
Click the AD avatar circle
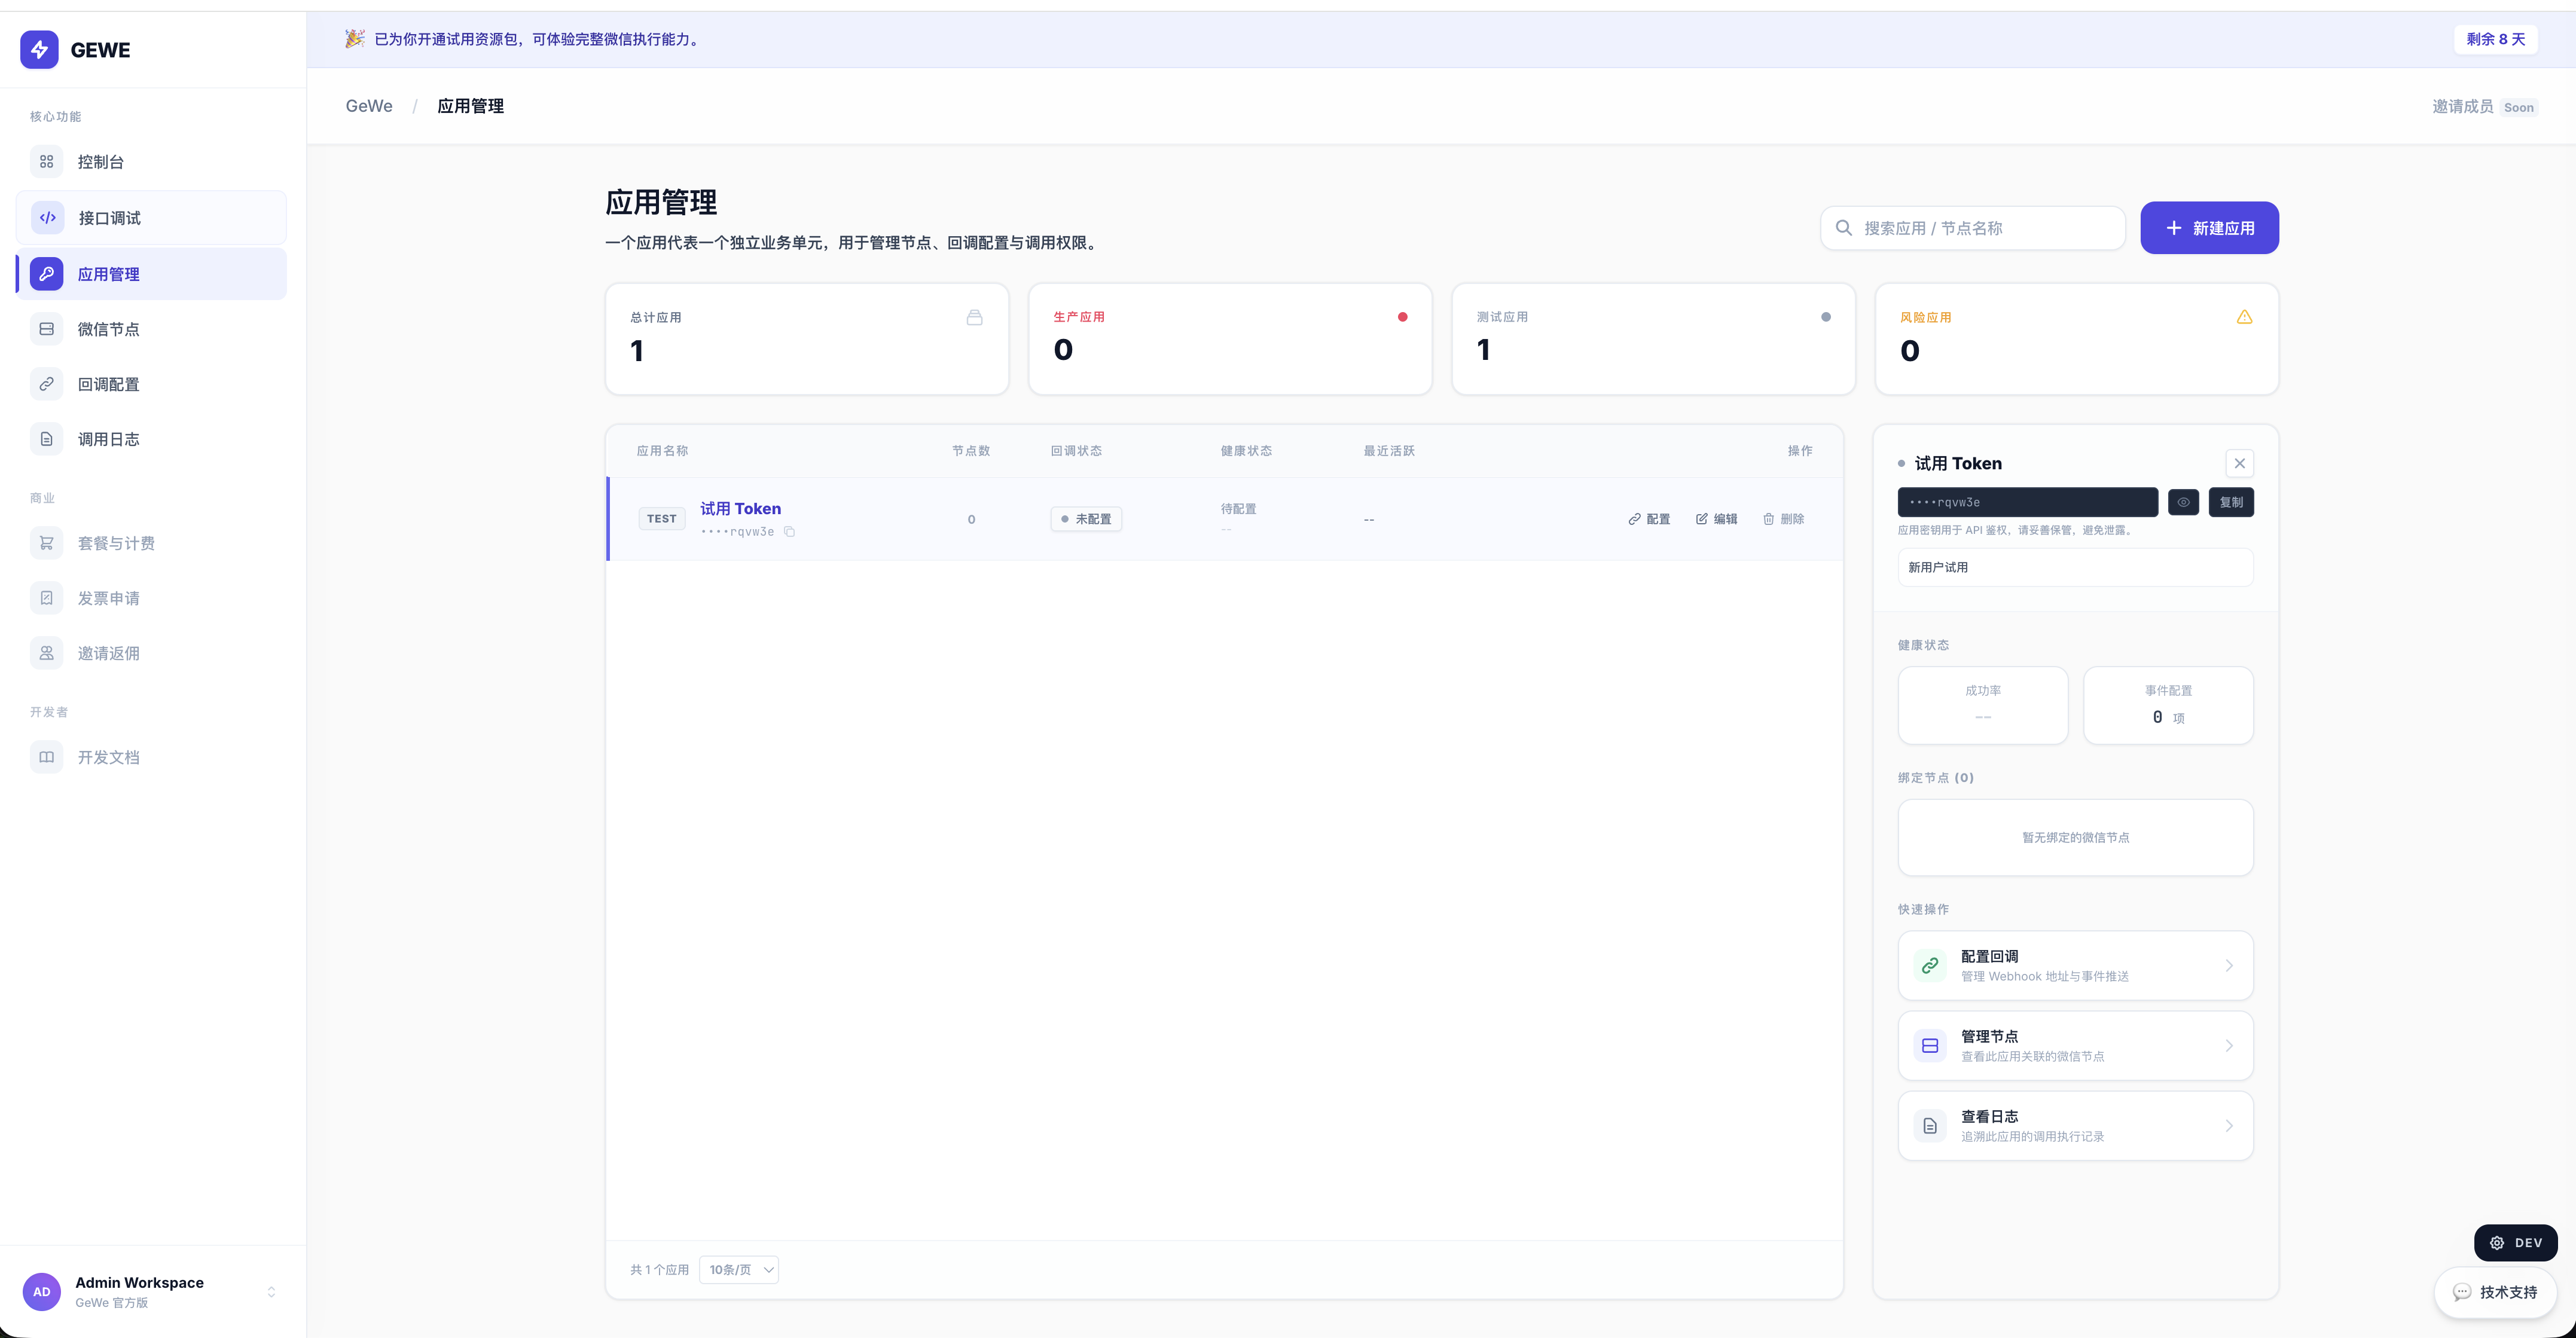pos(42,1292)
